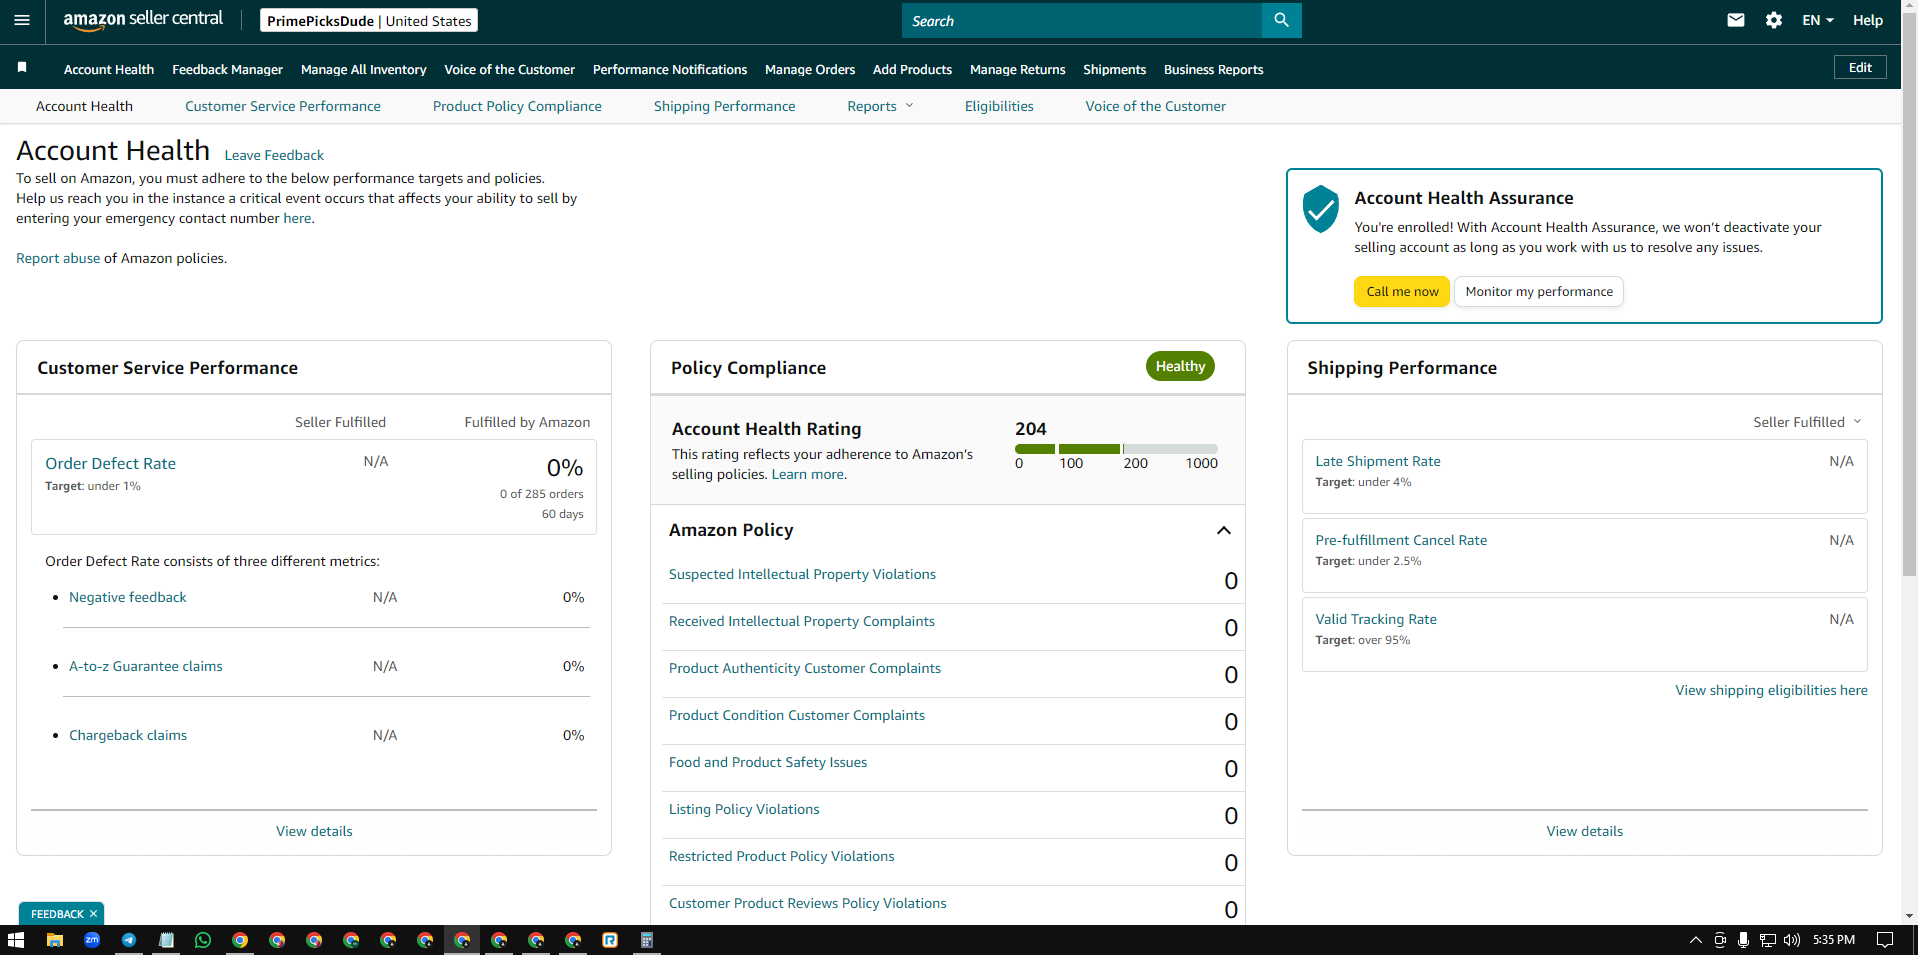Expand the Reports dropdown tab
This screenshot has width=1918, height=955.
880,106
